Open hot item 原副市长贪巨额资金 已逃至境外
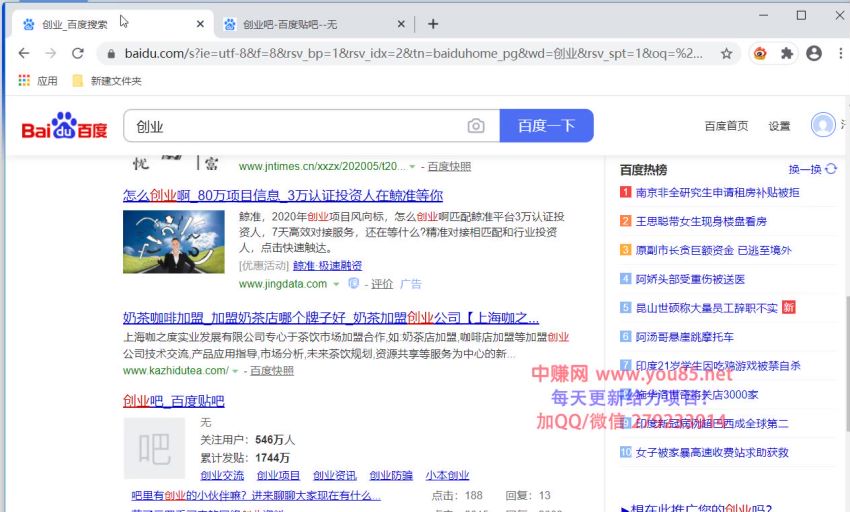The image size is (850, 512). pos(713,250)
